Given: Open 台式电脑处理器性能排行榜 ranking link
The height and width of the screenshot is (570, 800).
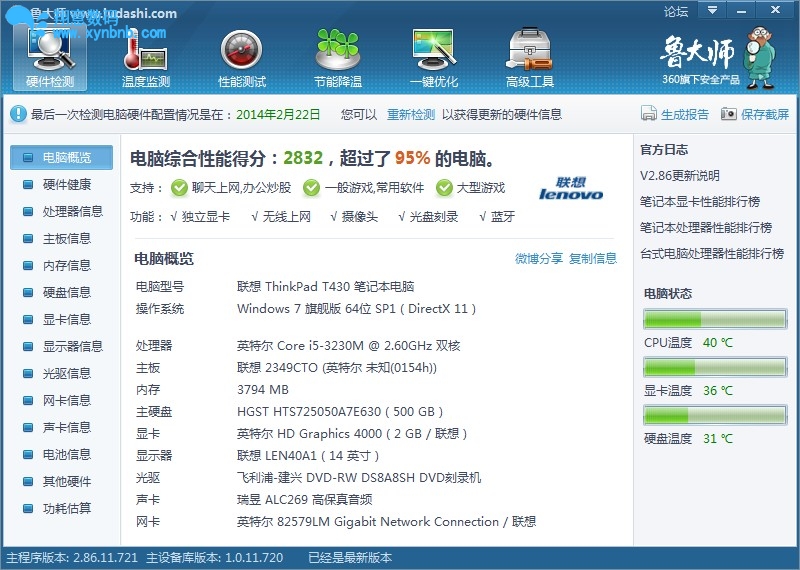Looking at the screenshot, I should click(712, 254).
